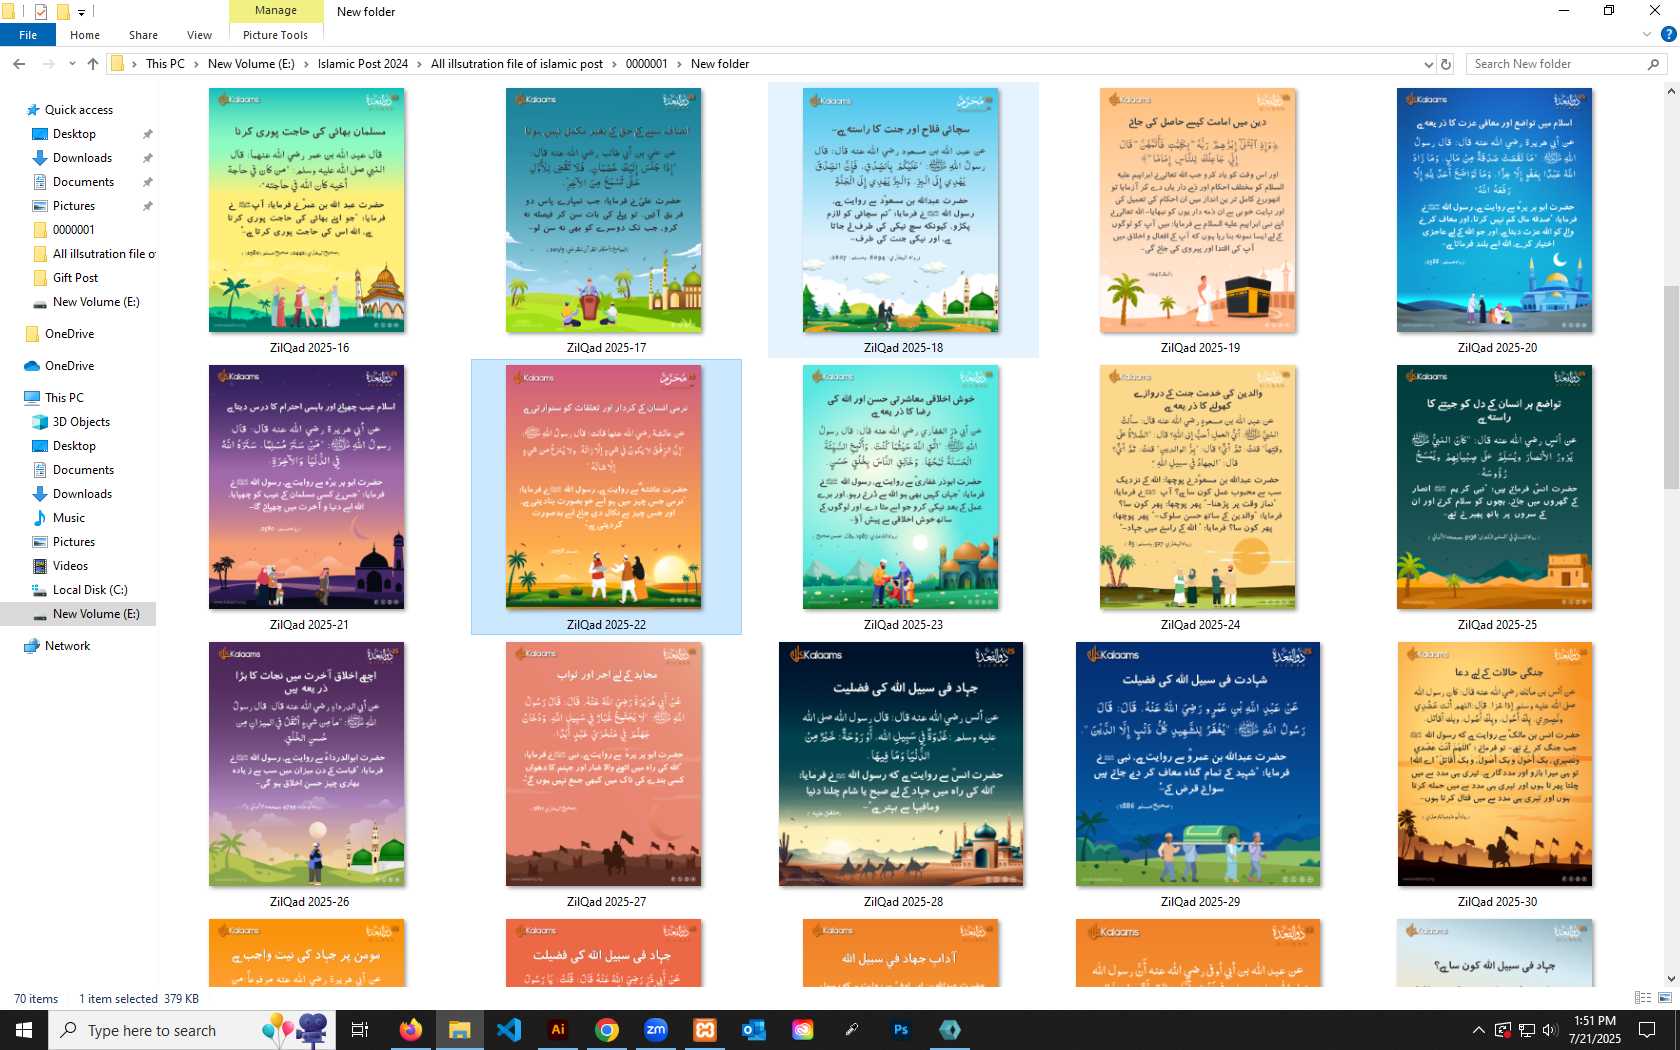The width and height of the screenshot is (1680, 1050).
Task: Open Music under This PC
Action: [69, 518]
